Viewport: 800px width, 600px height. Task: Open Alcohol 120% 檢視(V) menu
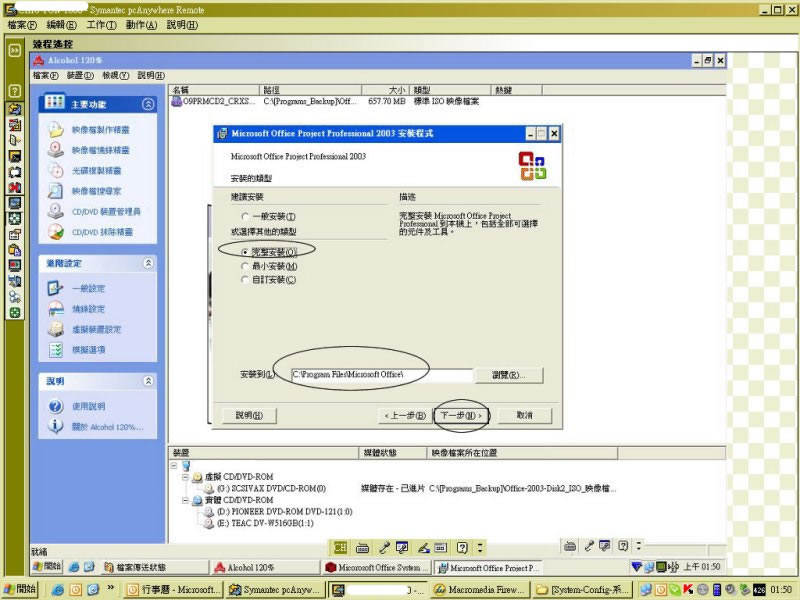115,76
